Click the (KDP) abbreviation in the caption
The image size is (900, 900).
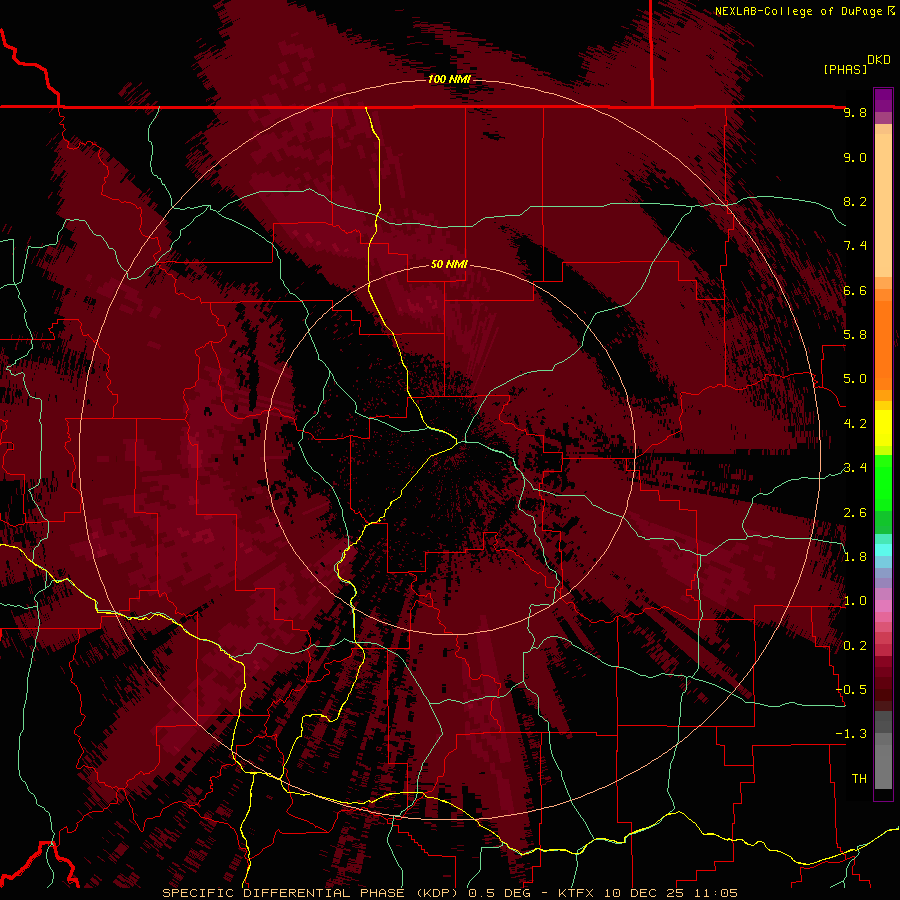tap(436, 893)
